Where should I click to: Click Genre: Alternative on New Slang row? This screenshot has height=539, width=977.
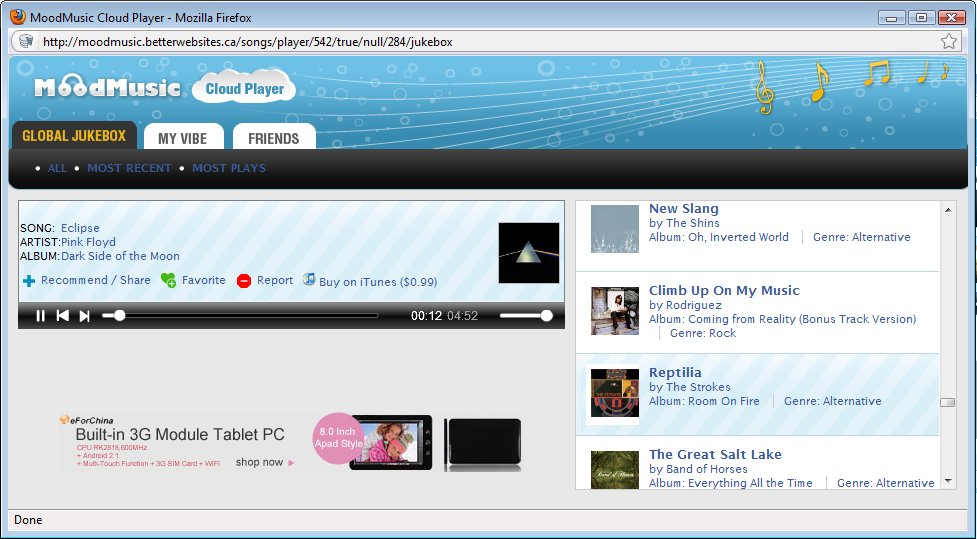point(862,237)
